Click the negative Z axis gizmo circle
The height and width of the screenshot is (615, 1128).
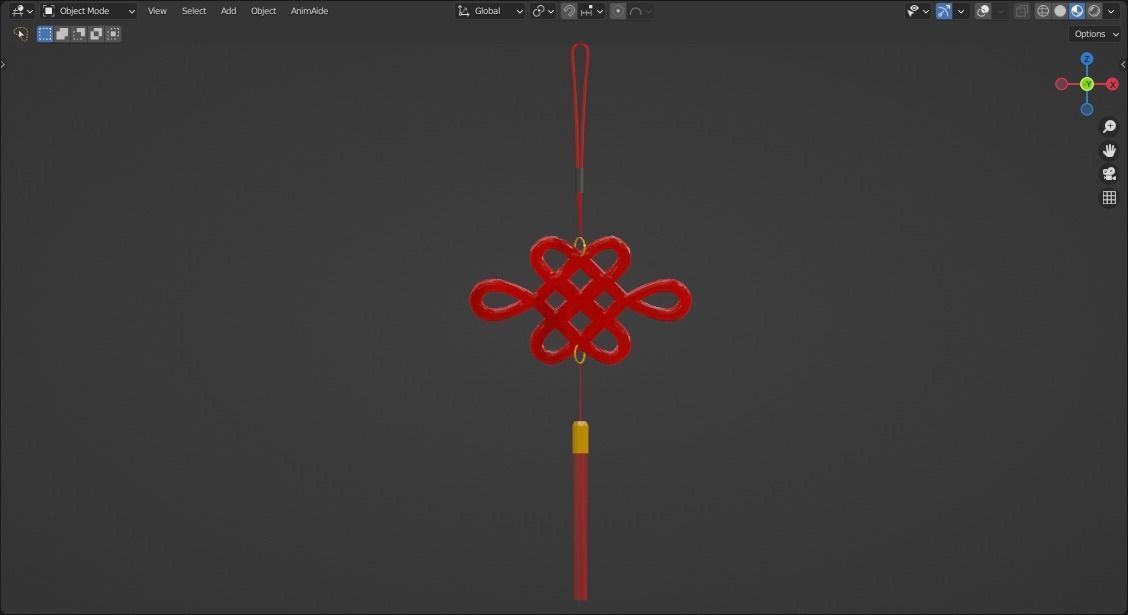click(1087, 109)
